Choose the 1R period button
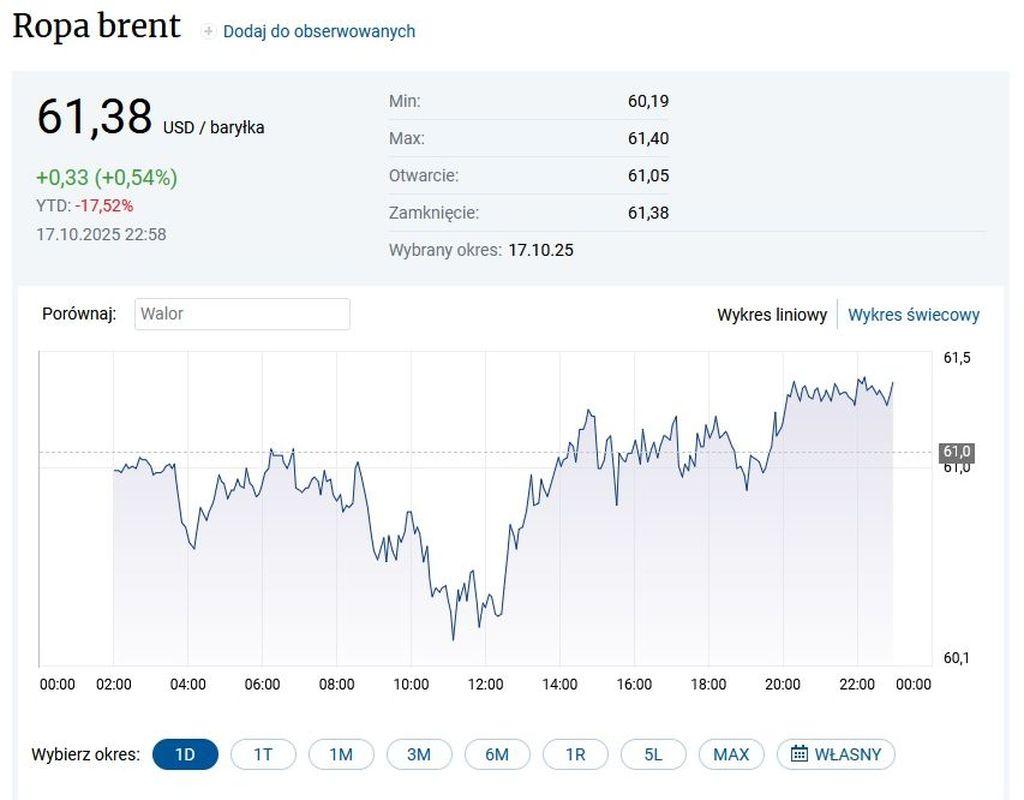Screen dimensions: 1024x800 pyautogui.click(x=575, y=754)
